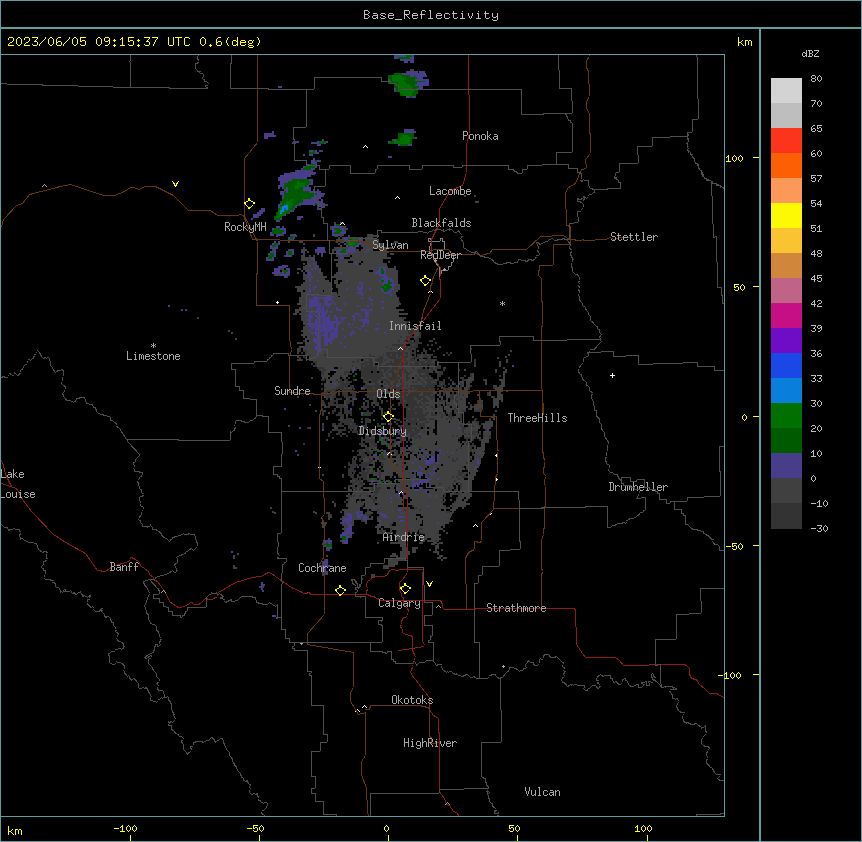Viewport: 862px width, 842px height.
Task: Select the slate 0–10 dBZ legend swatch
Action: click(786, 466)
